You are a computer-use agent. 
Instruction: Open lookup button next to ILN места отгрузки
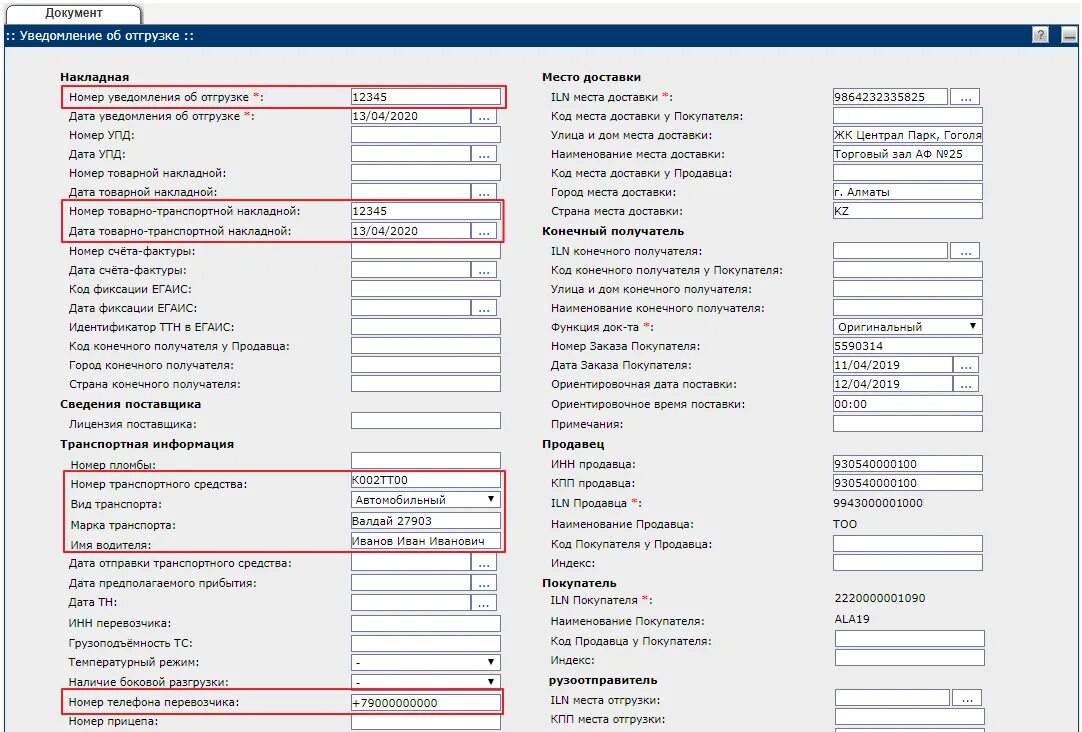967,698
